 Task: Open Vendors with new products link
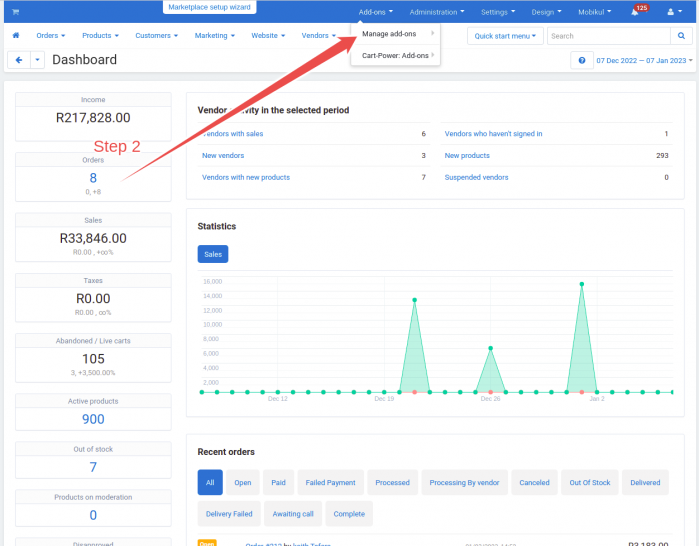(x=246, y=177)
